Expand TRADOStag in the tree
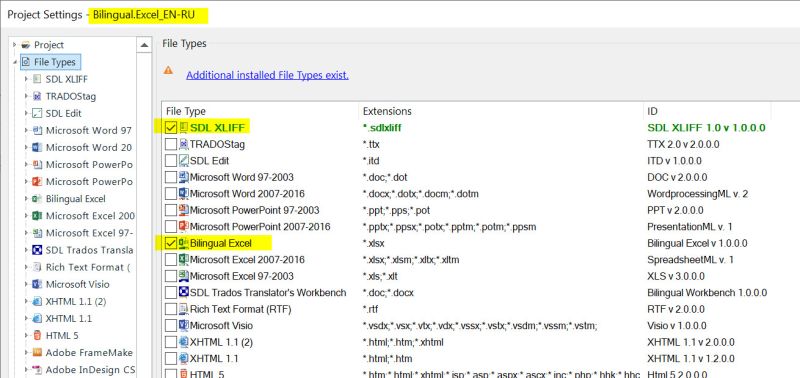This screenshot has height=378, width=800. point(26,96)
